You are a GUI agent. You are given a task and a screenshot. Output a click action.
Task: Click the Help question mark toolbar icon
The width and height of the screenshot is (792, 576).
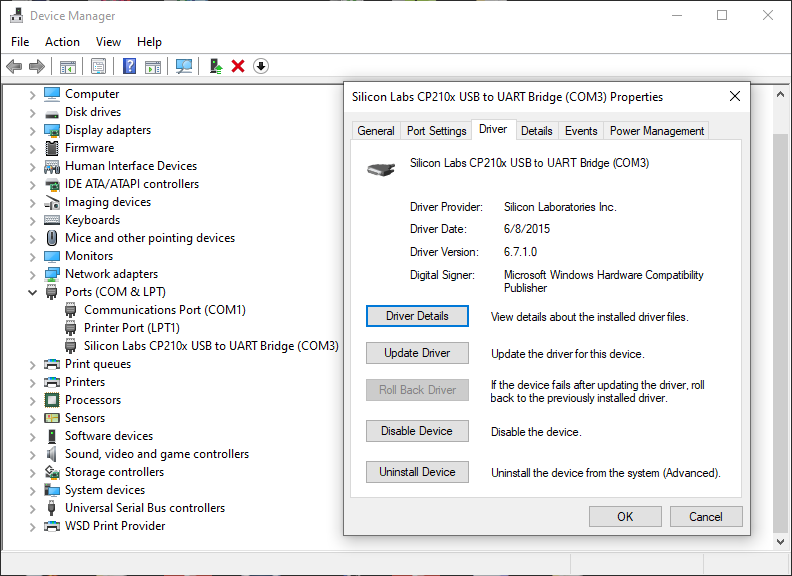point(129,66)
